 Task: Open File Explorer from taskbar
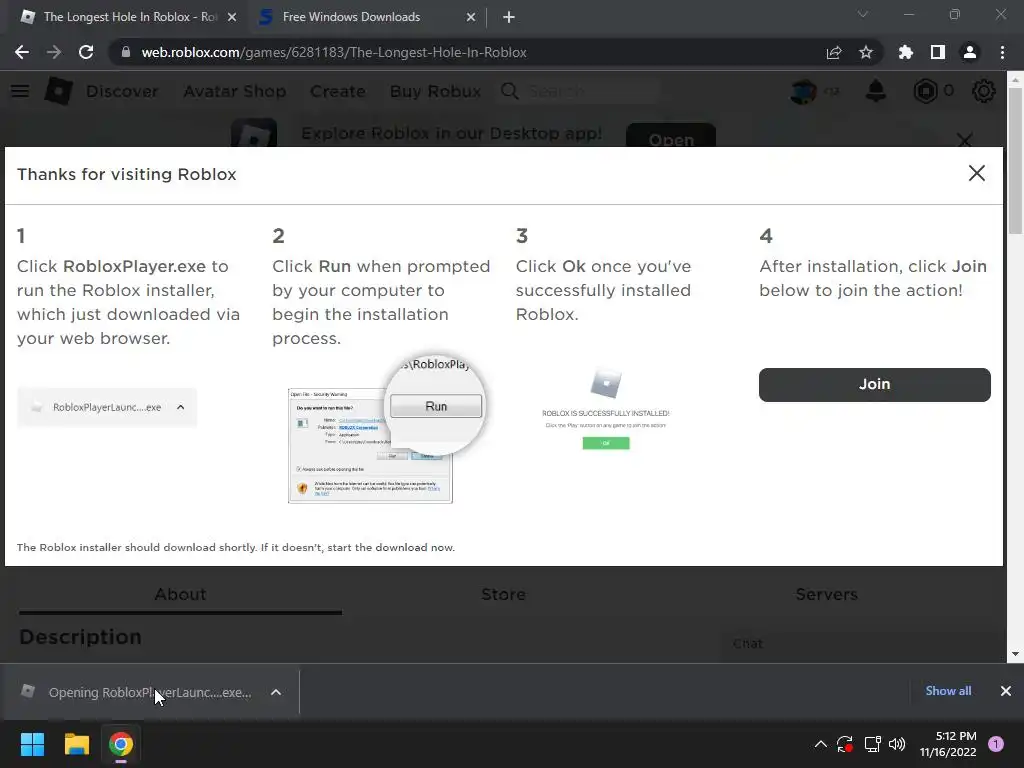pos(76,744)
